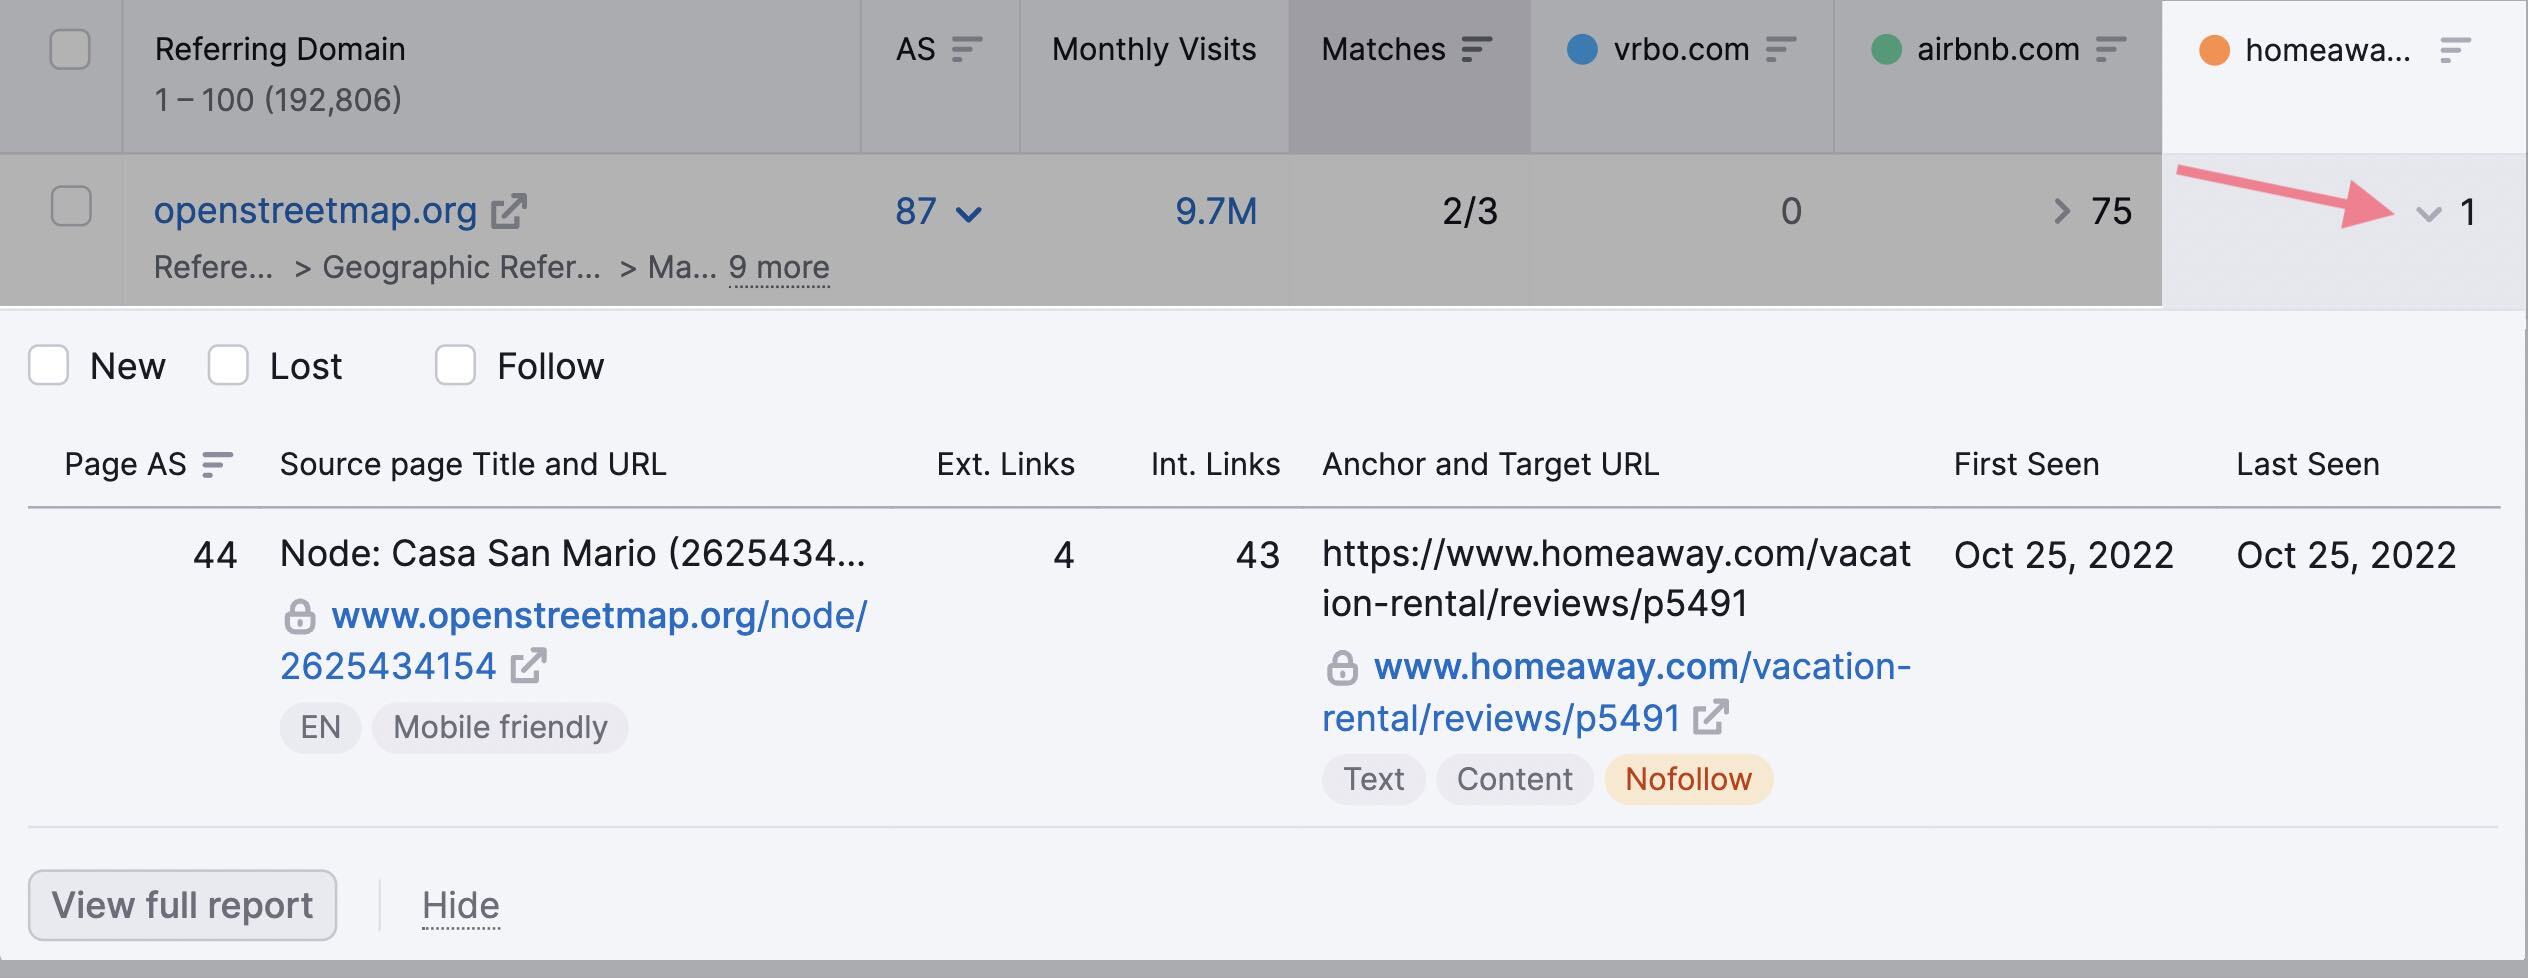This screenshot has width=2528, height=978.
Task: Show 9 more referring categories
Action: point(779,267)
